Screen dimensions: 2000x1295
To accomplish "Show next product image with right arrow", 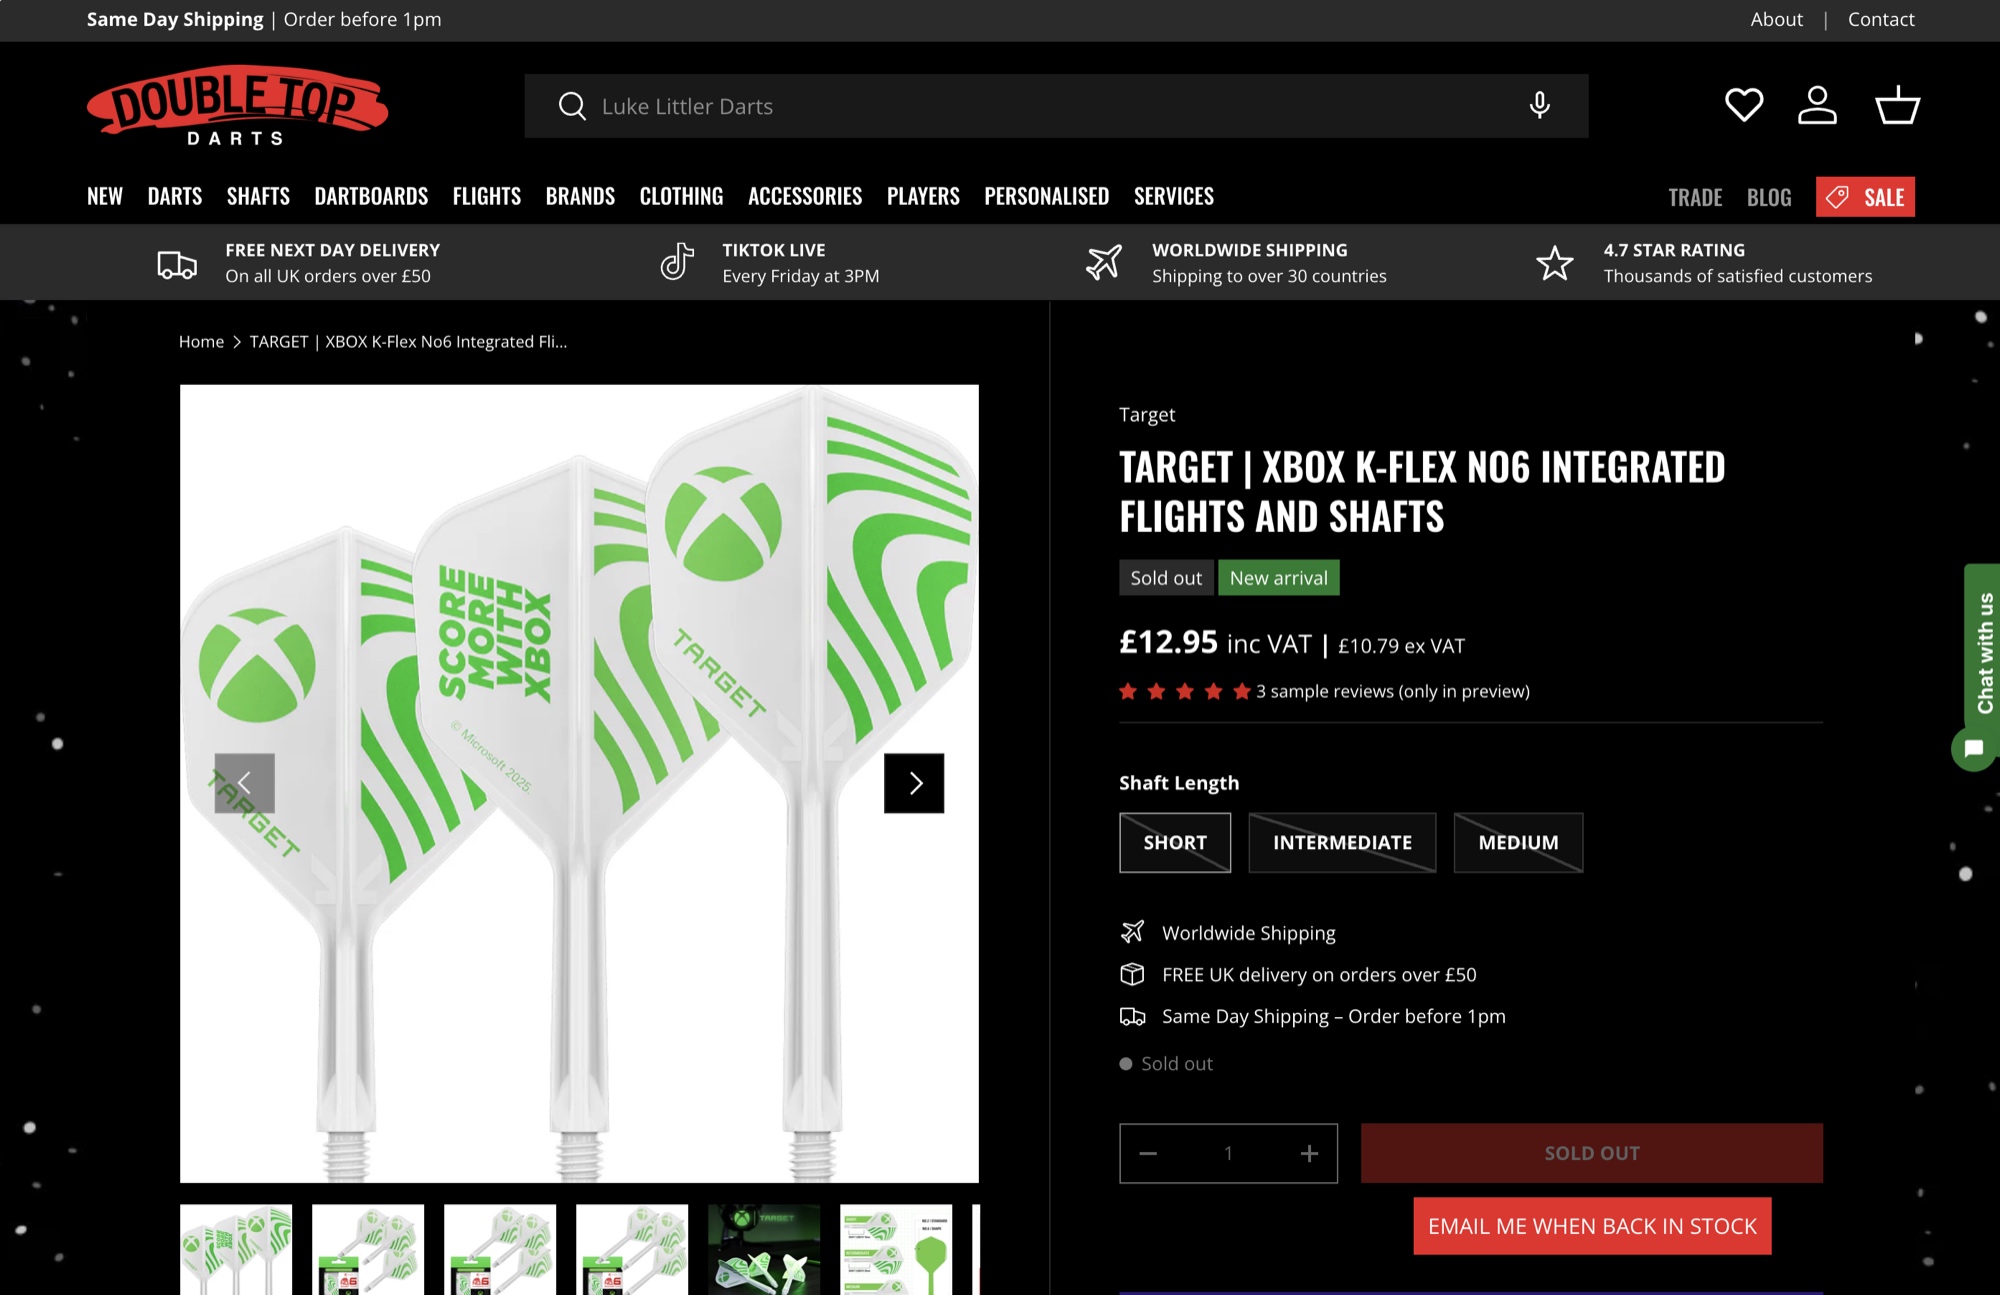I will coord(914,783).
